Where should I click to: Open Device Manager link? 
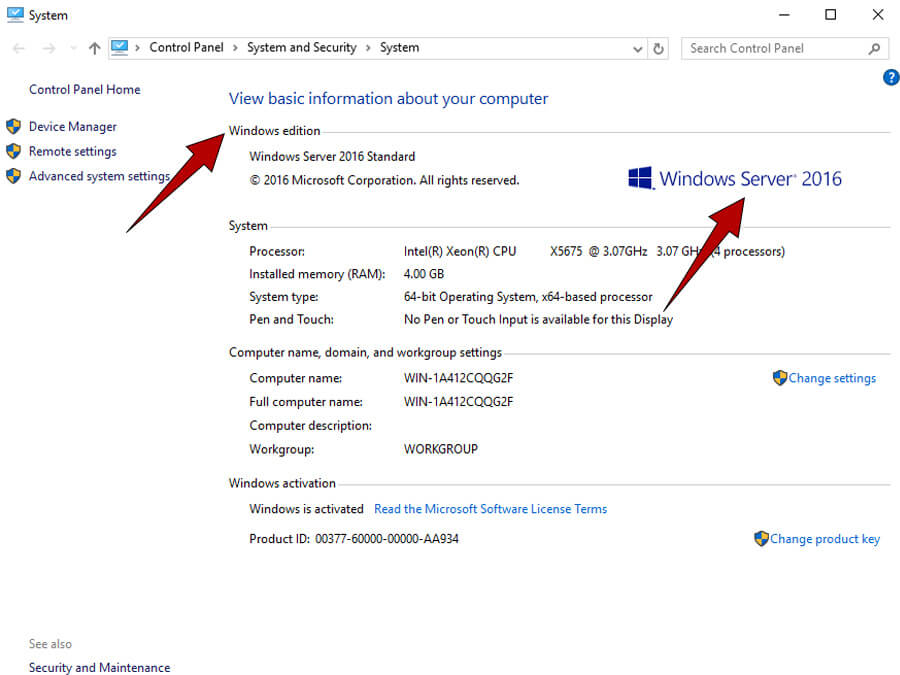pyautogui.click(x=73, y=127)
